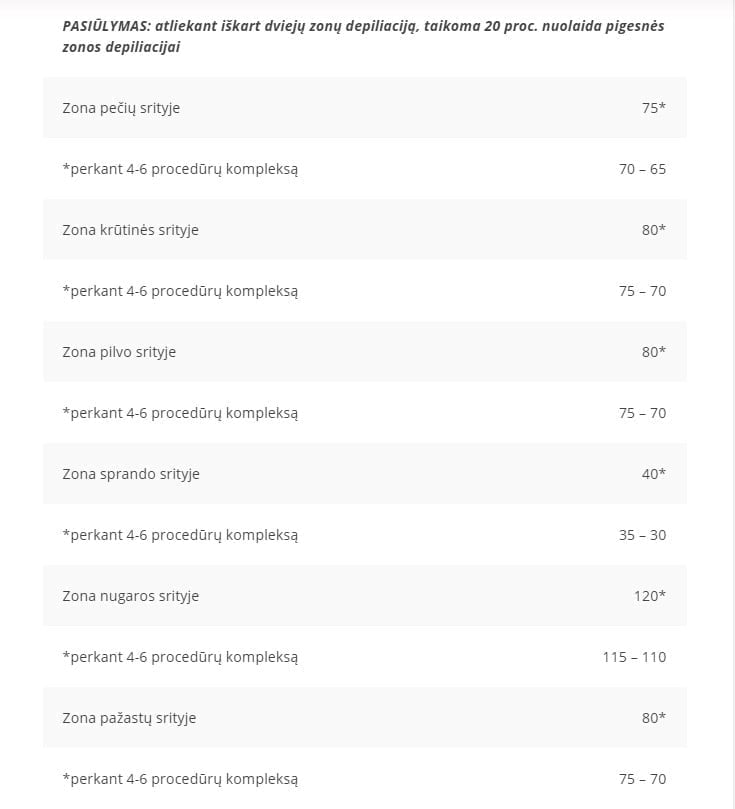This screenshot has width=735, height=809.
Task: Select the 75* price for pečių zone
Action: (654, 108)
